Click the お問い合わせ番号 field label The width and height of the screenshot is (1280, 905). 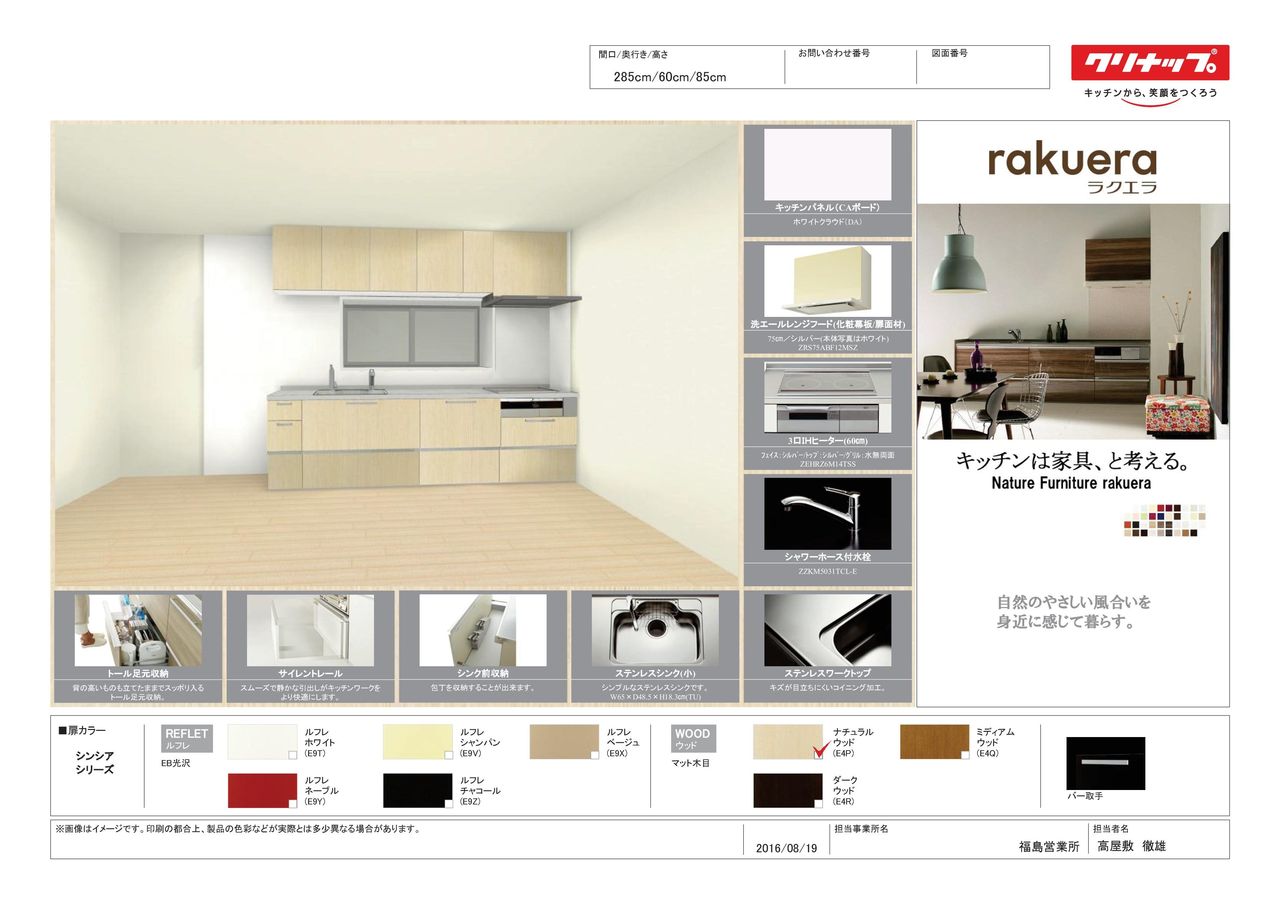tap(834, 53)
